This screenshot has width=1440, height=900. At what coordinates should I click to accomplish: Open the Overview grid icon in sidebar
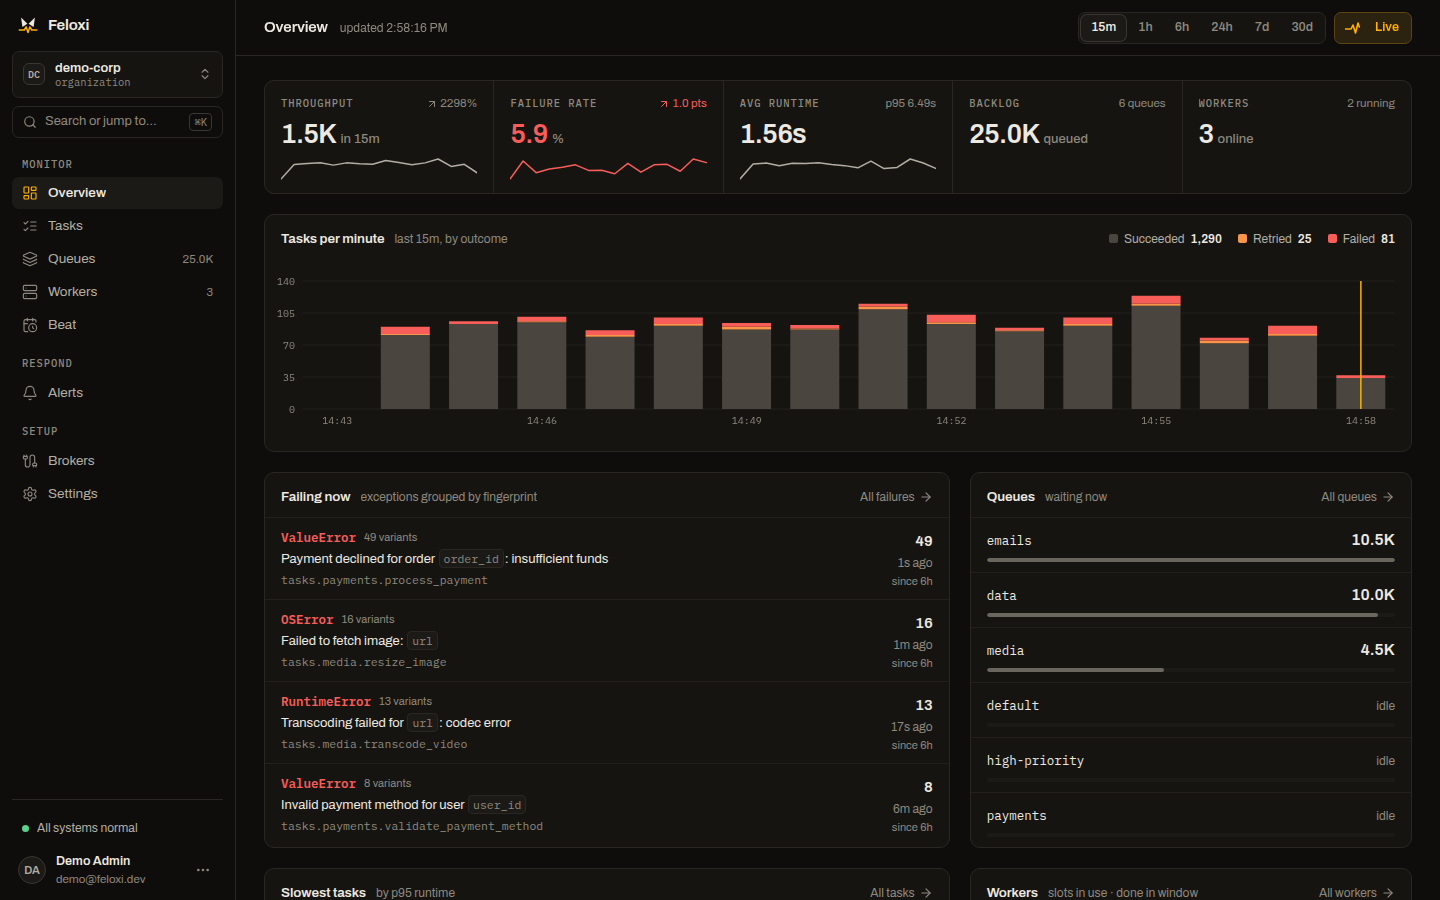pyautogui.click(x=30, y=193)
